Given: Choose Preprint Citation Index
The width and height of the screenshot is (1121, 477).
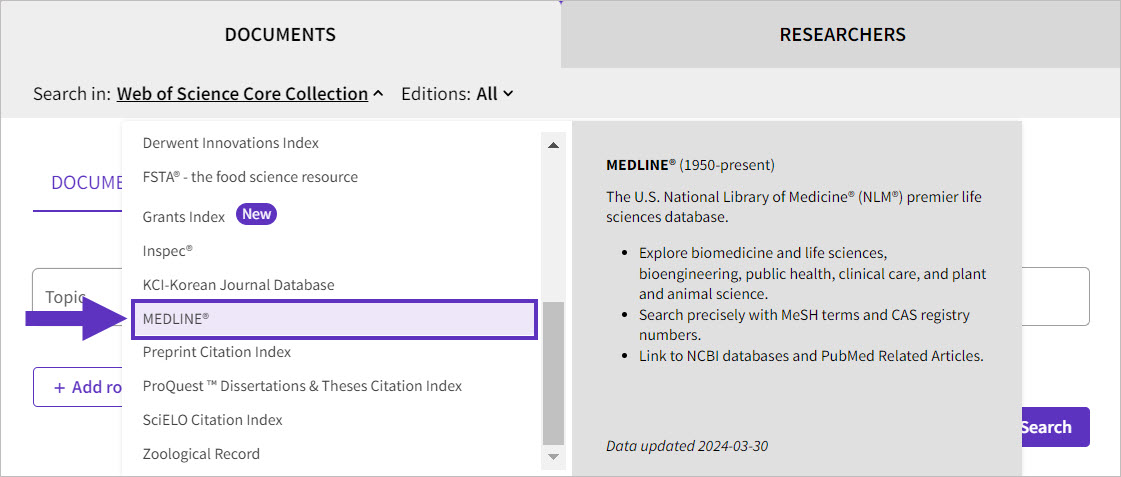Looking at the screenshot, I should 217,352.
